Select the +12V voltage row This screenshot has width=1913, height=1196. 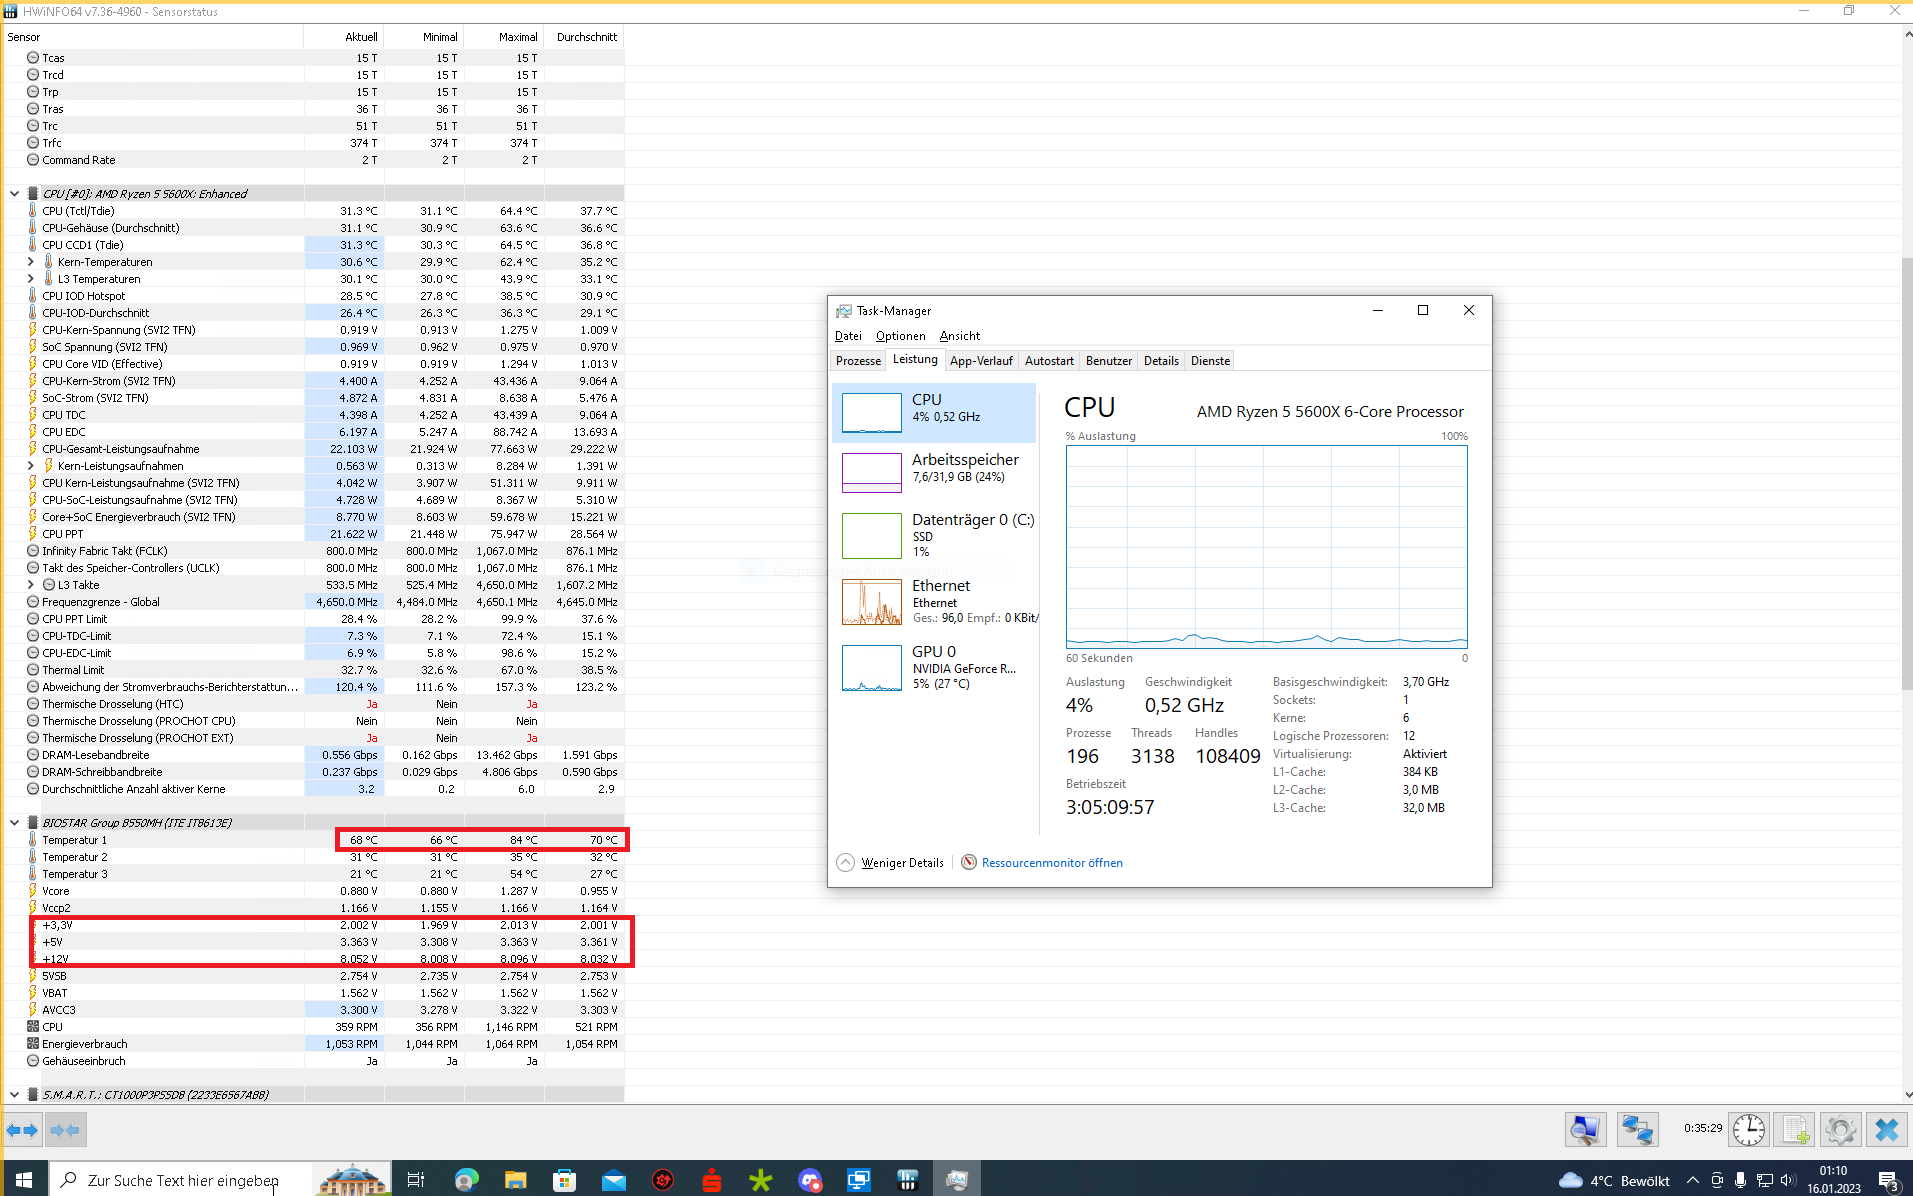pyautogui.click(x=313, y=959)
